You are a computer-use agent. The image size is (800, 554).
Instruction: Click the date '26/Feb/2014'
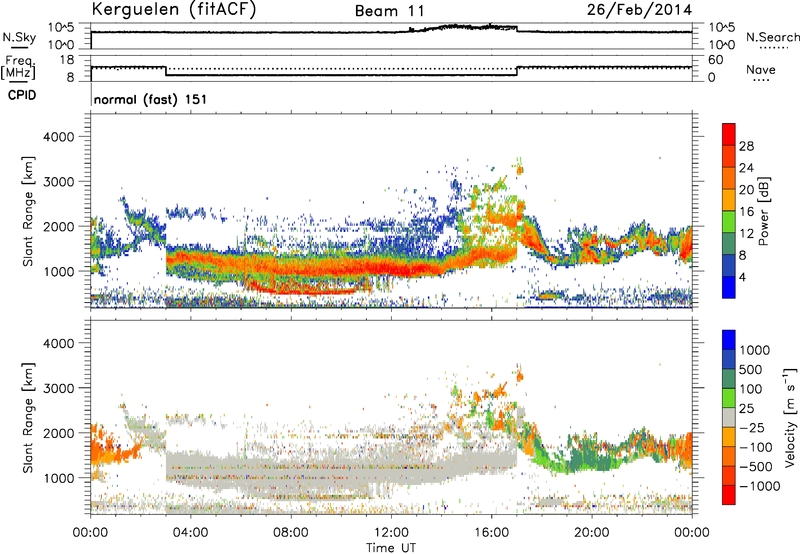[639, 10]
